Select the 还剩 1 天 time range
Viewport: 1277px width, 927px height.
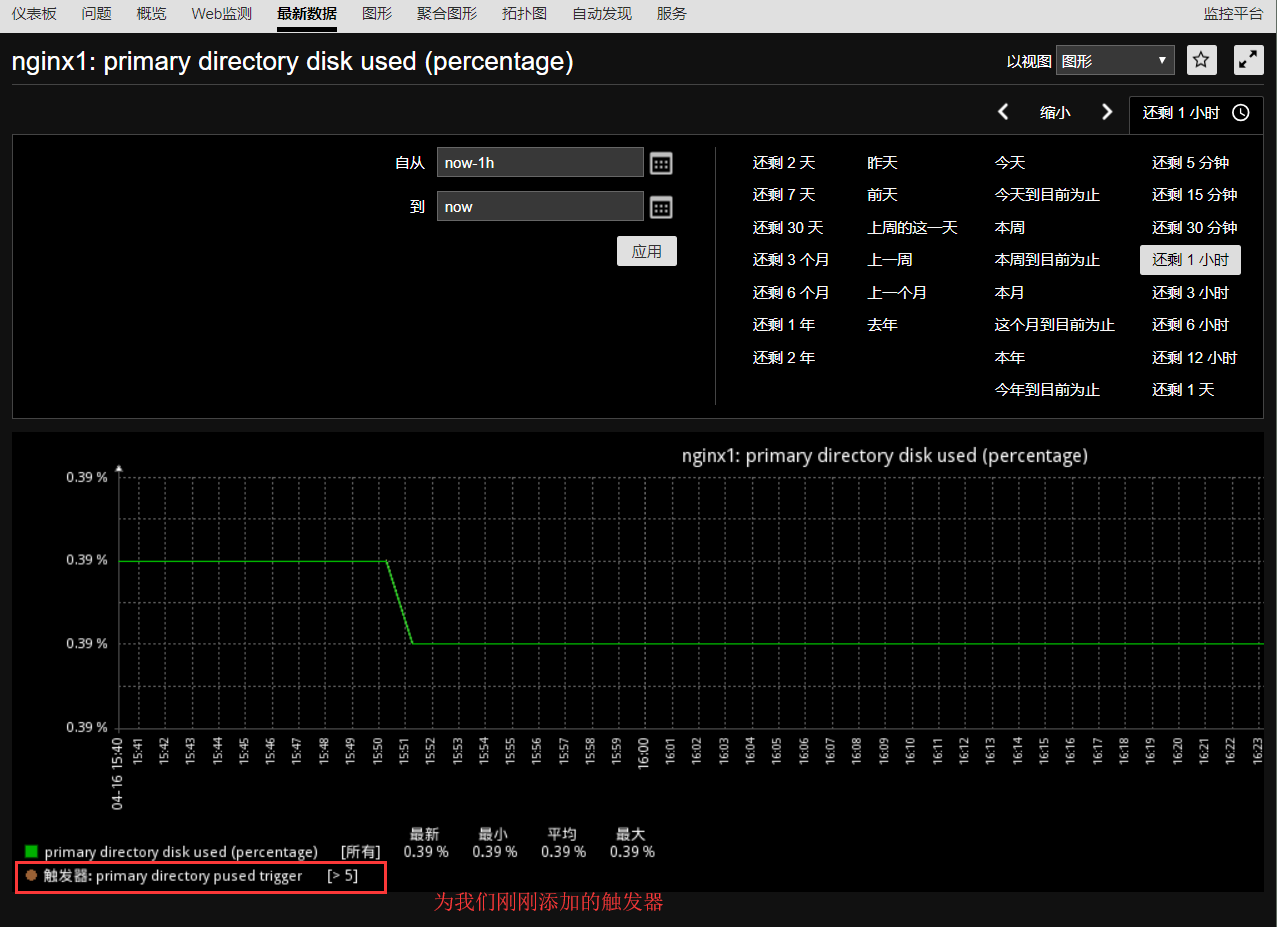pos(1182,390)
